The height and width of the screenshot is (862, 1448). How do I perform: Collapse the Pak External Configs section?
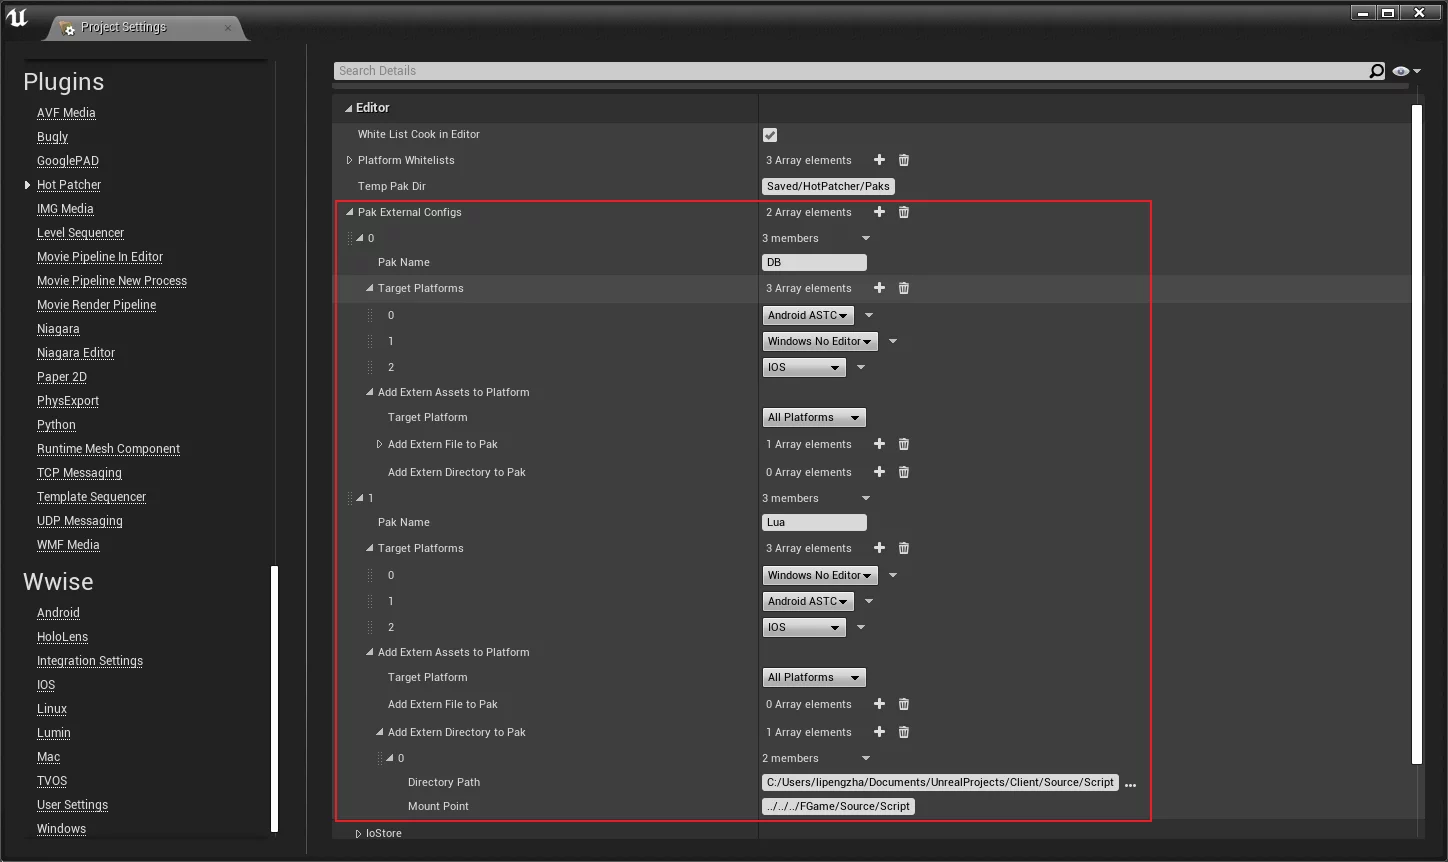coord(350,212)
